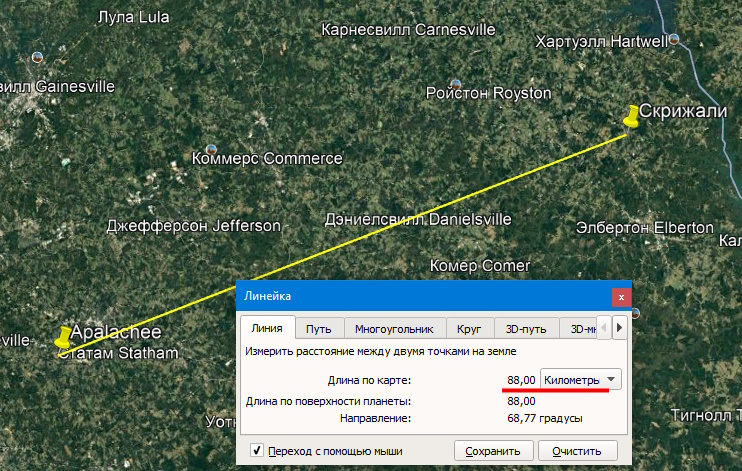Click the Статам Statham map label
The height and width of the screenshot is (471, 742).
118,353
